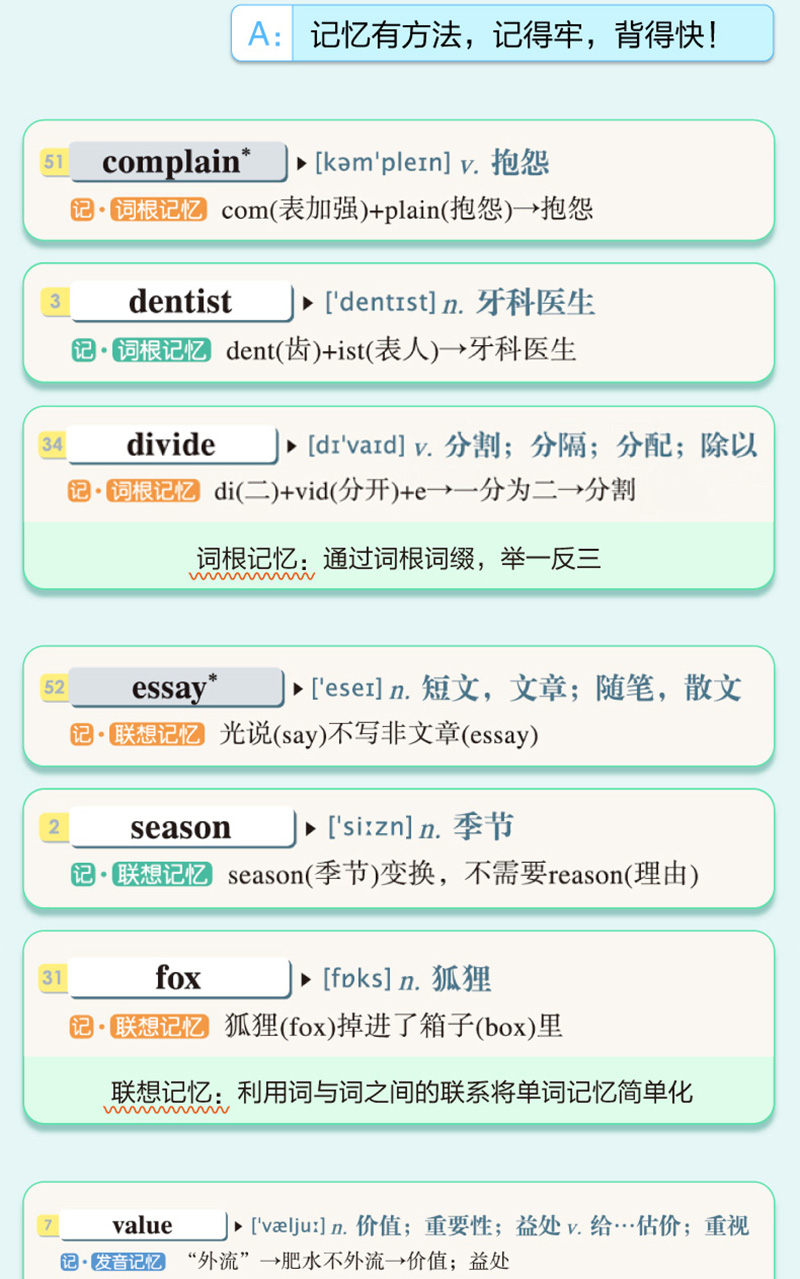The height and width of the screenshot is (1279, 800).
Task: Click the number 52 badge beside essay
Action: tap(54, 688)
